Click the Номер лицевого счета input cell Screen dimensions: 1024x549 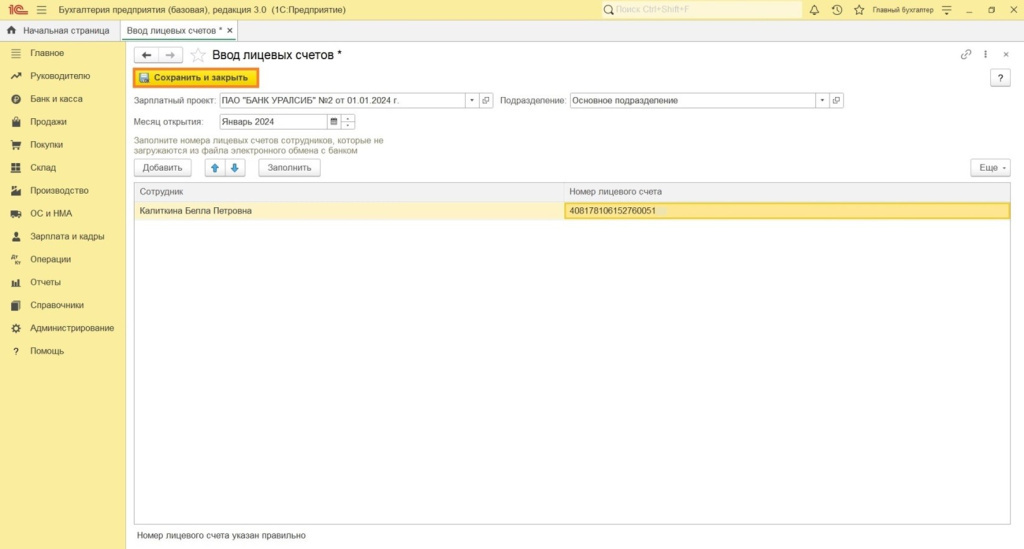(x=786, y=211)
